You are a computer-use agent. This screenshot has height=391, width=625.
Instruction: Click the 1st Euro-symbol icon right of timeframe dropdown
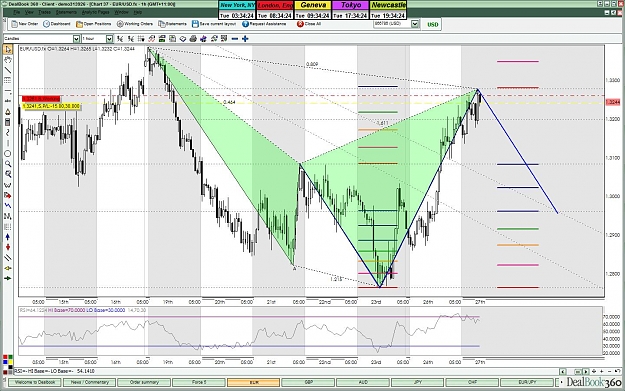click(x=120, y=39)
